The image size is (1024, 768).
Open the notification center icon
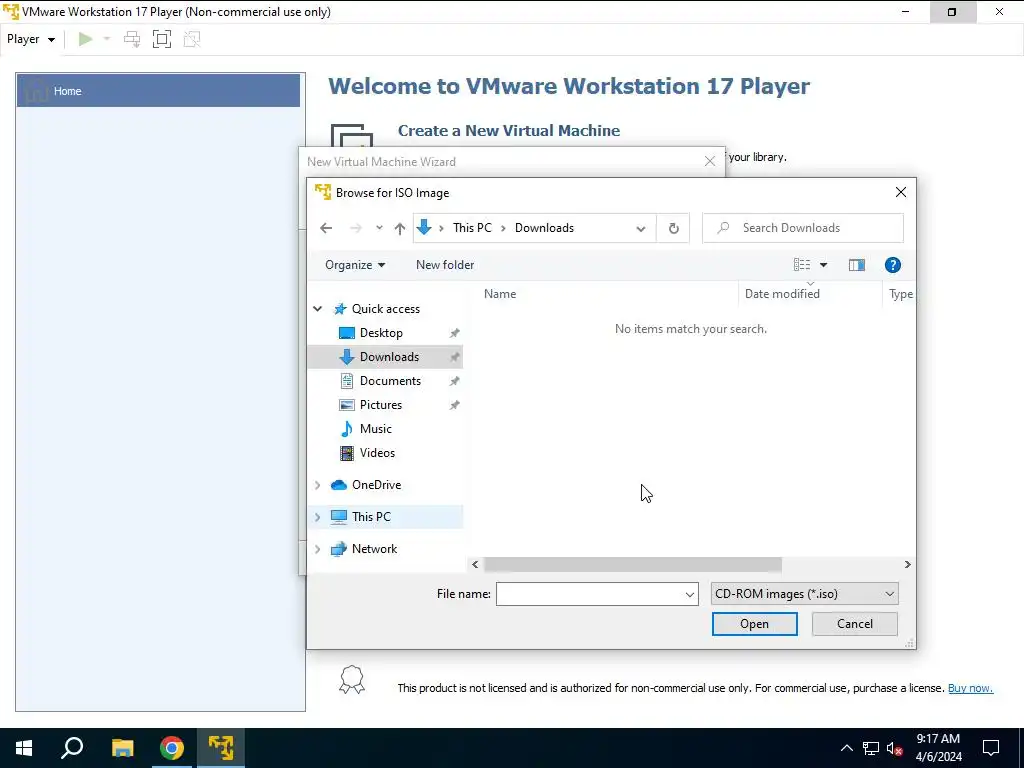point(991,748)
